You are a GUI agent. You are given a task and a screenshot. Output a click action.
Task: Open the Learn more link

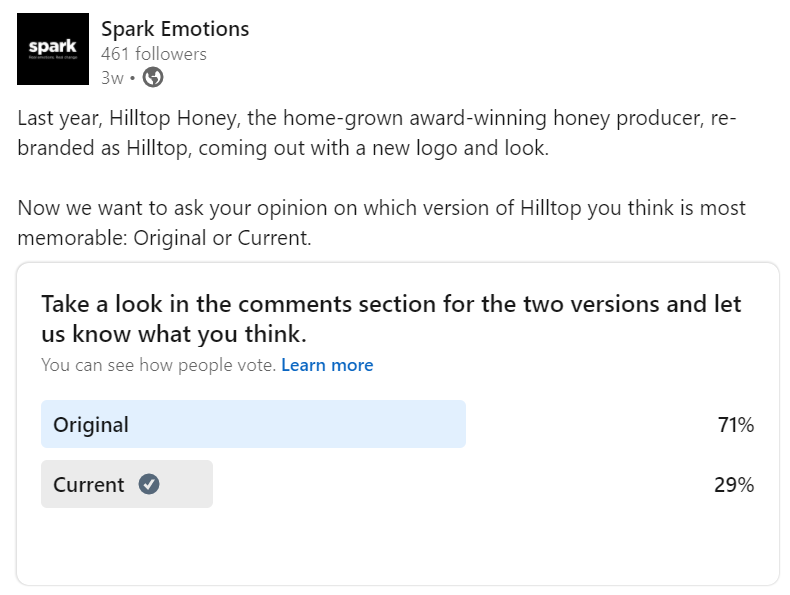[327, 365]
